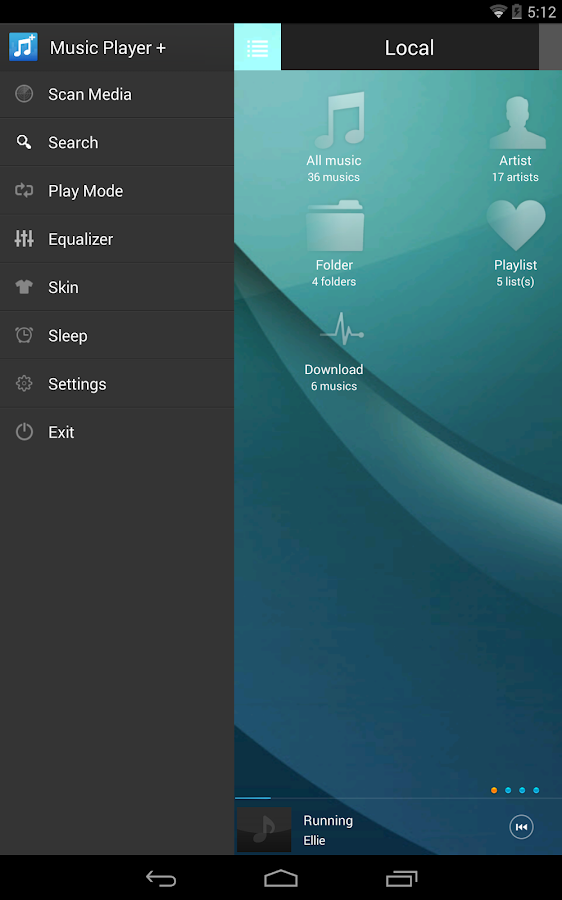Click the magnifying glass search icon
The image size is (562, 900).
[24, 142]
